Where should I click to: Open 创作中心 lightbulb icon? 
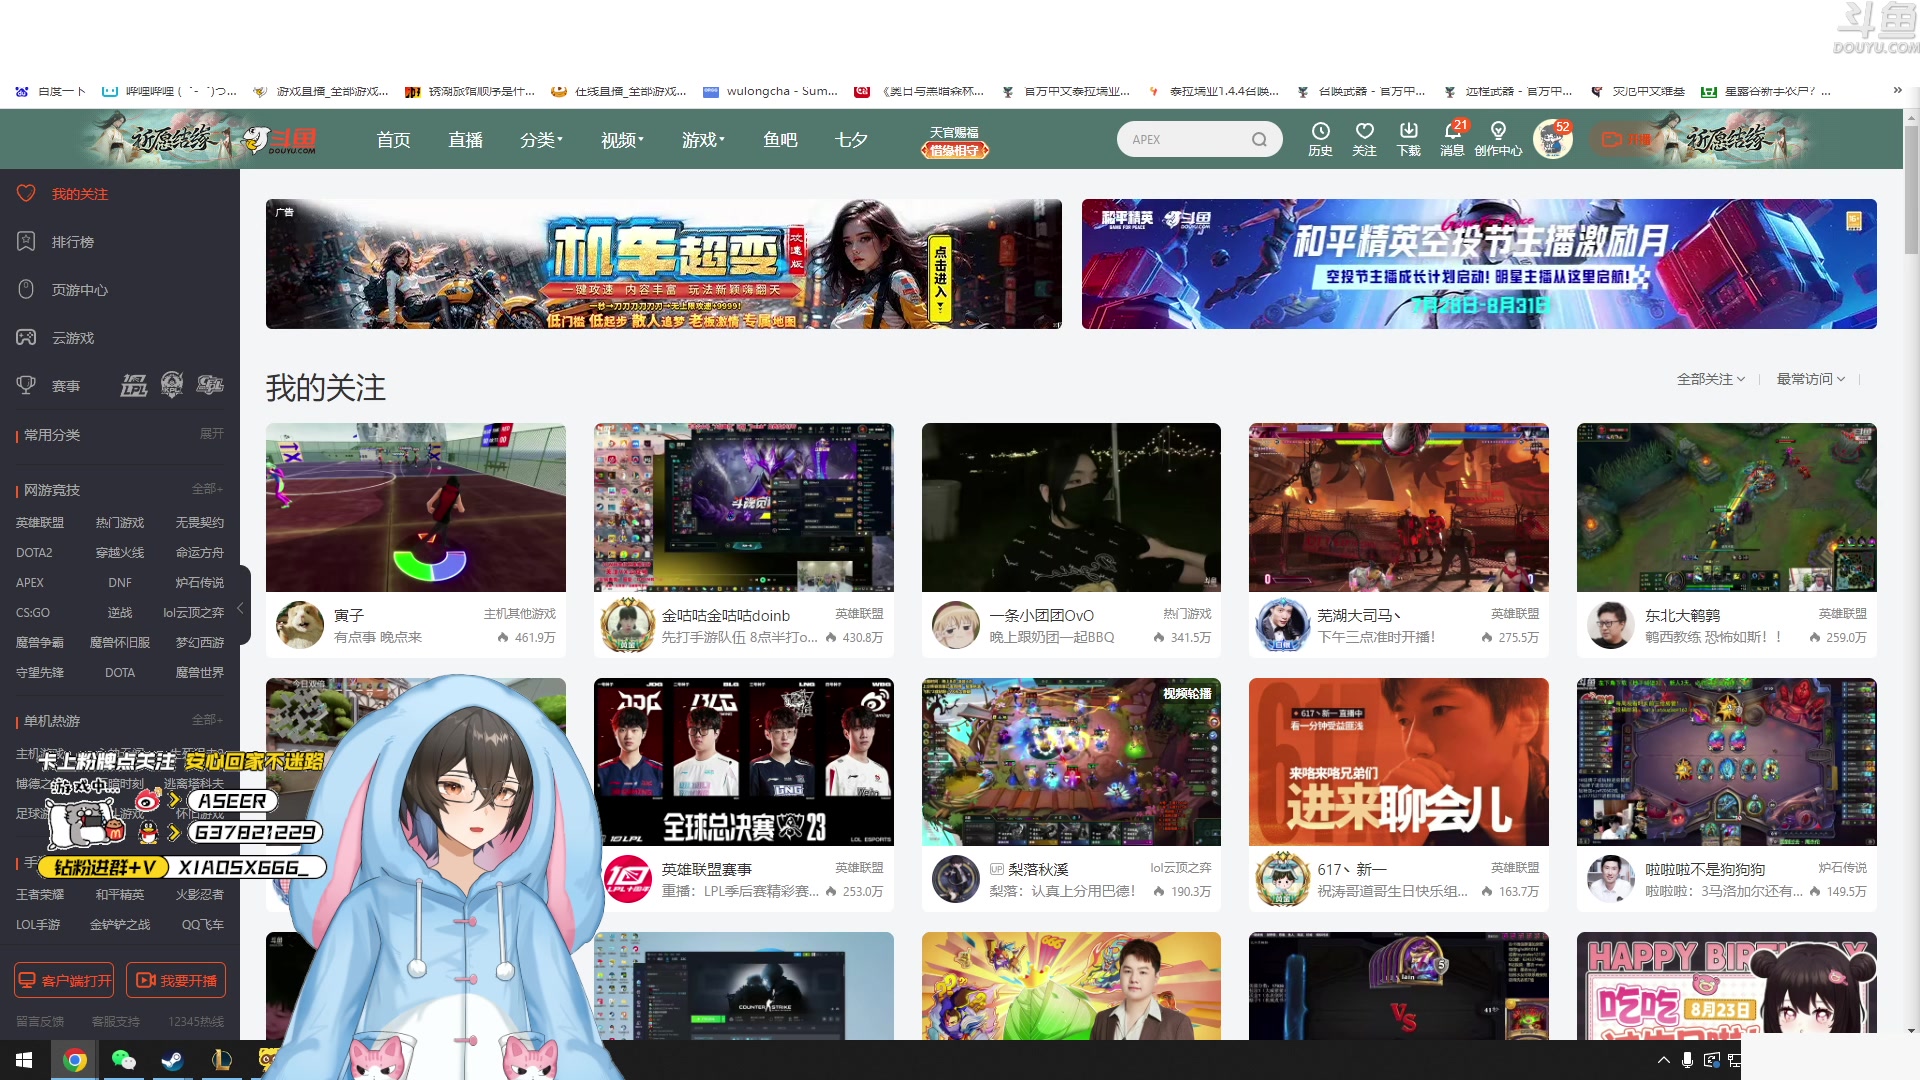pyautogui.click(x=1498, y=139)
